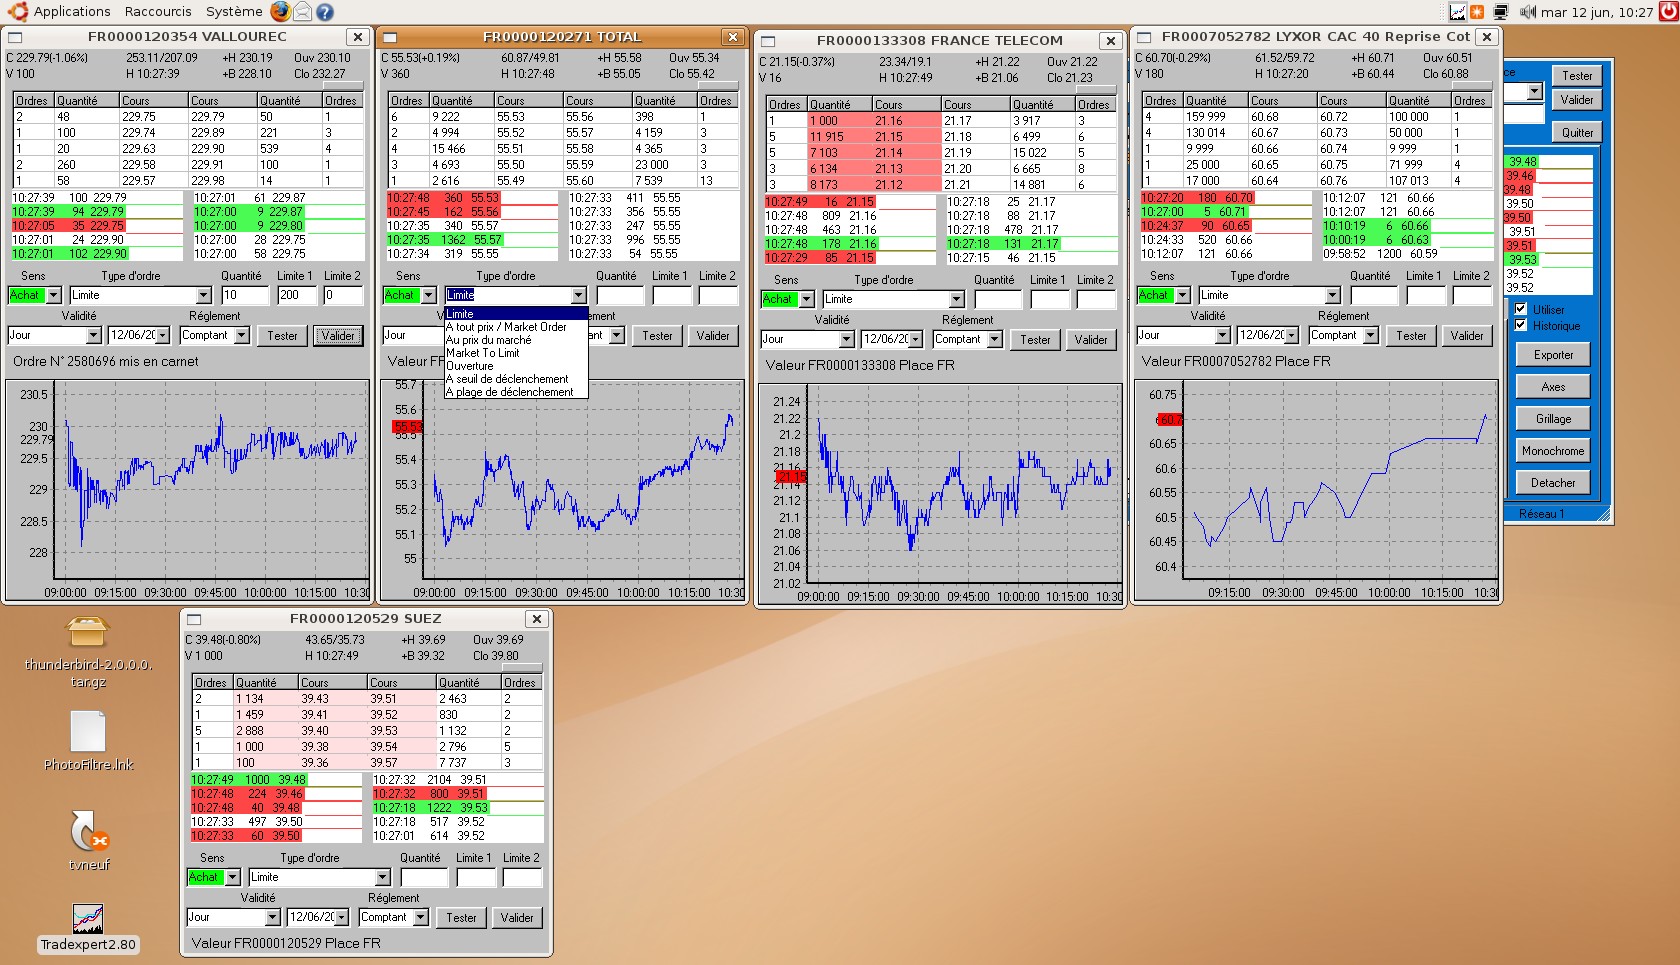Expand Validité Jour dropdown in SUEZ window

(273, 917)
